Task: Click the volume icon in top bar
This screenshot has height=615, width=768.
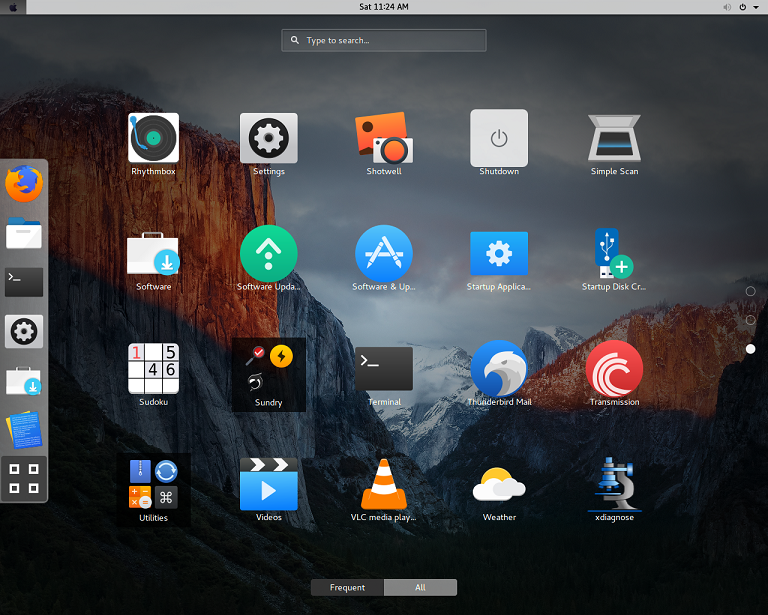Action: tap(727, 7)
